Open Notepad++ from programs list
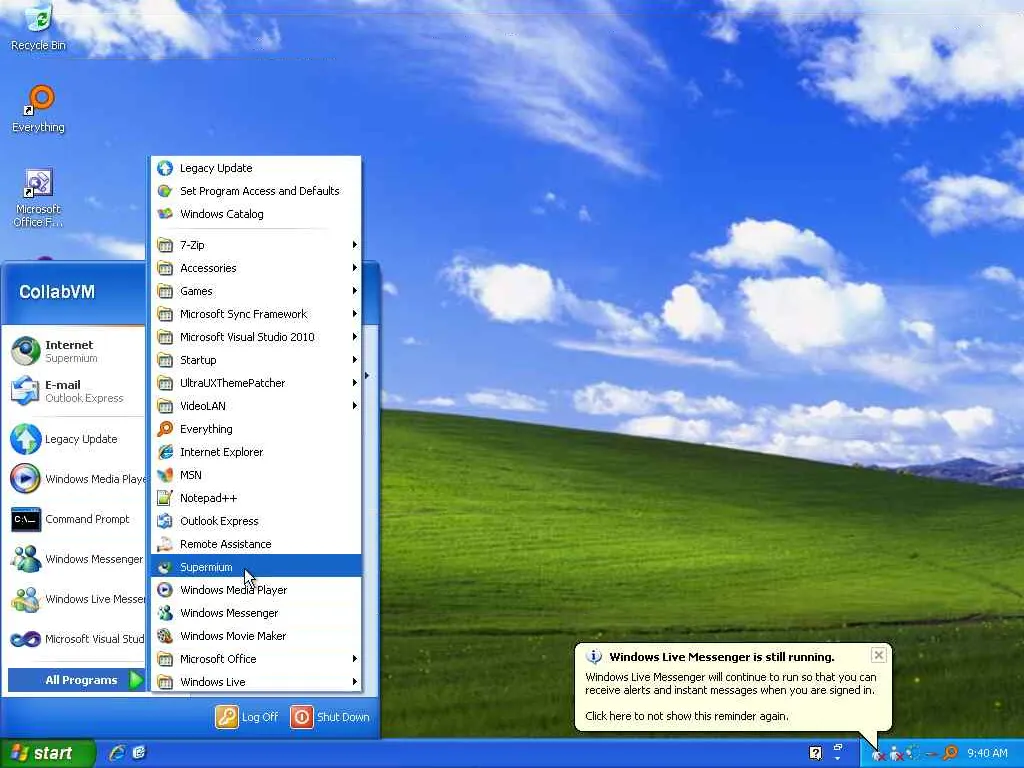Viewport: 1024px width, 768px height. [255, 498]
